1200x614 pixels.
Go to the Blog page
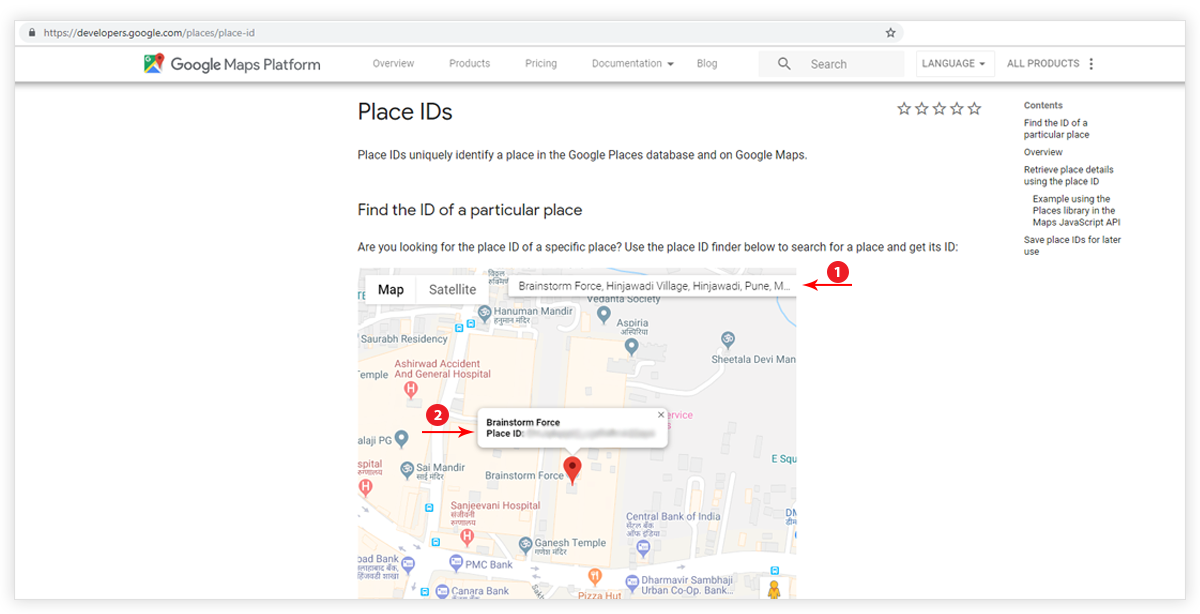click(x=707, y=64)
